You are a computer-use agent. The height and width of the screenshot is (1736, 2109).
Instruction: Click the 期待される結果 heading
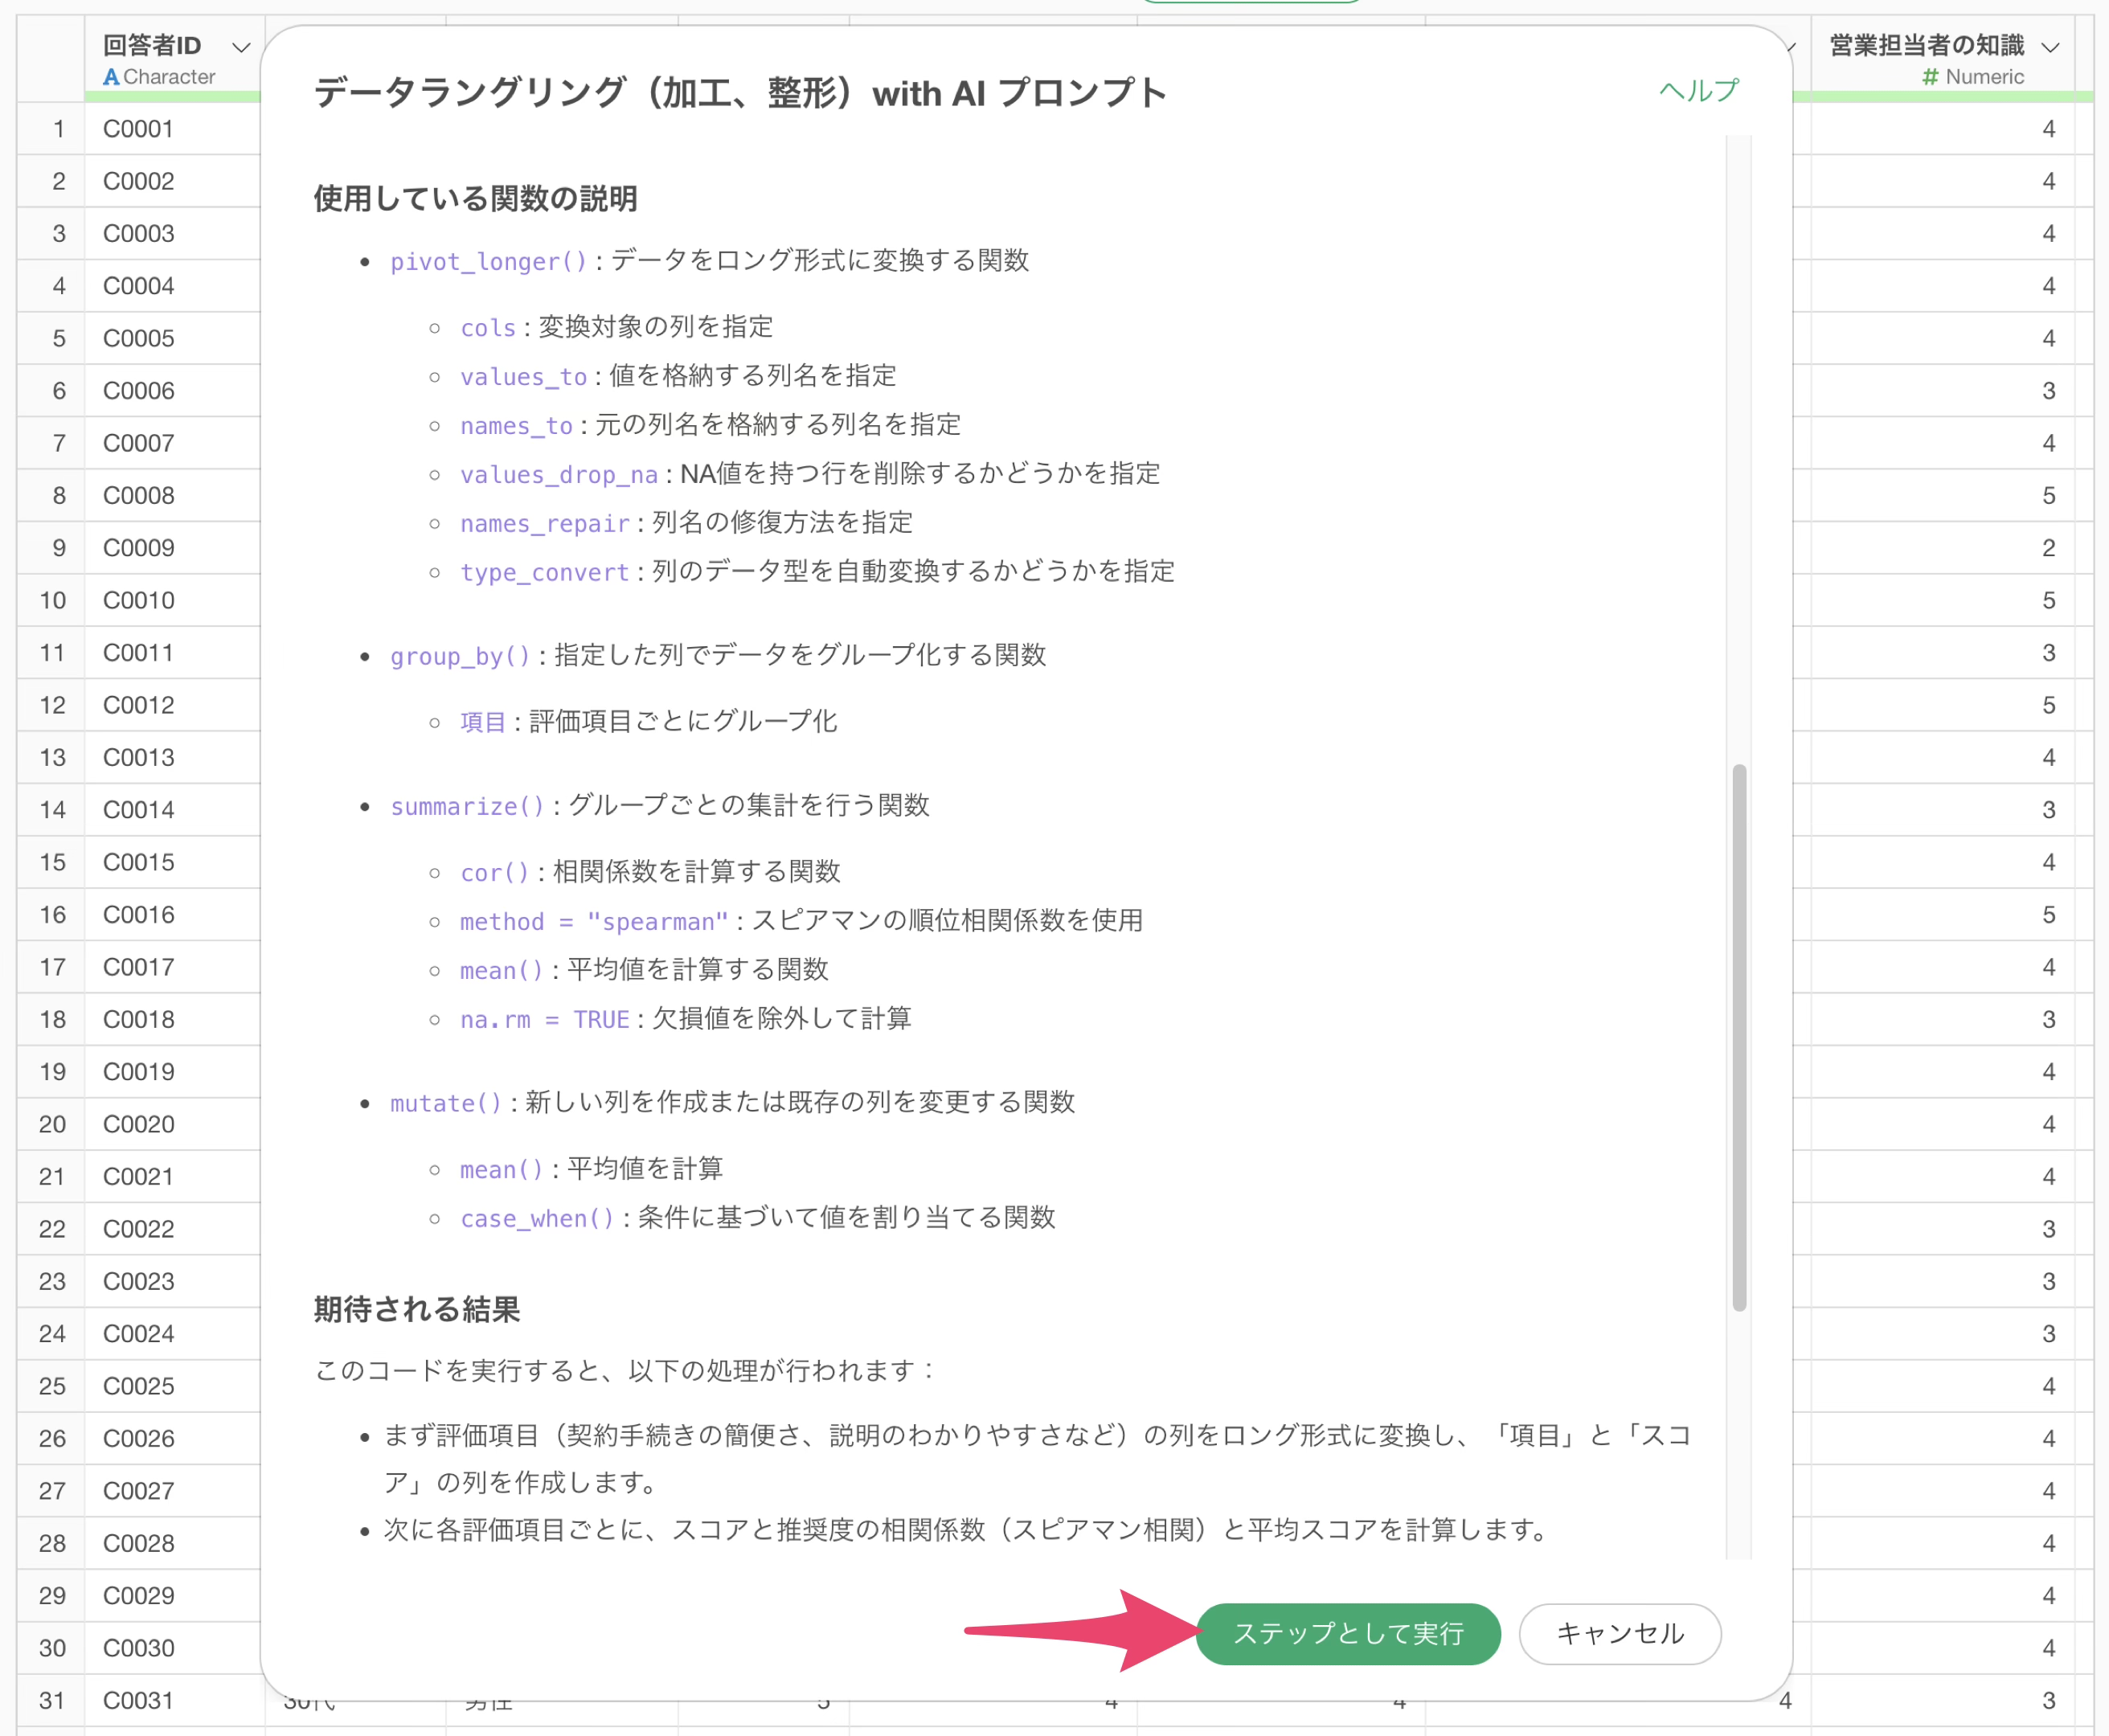pos(416,1309)
